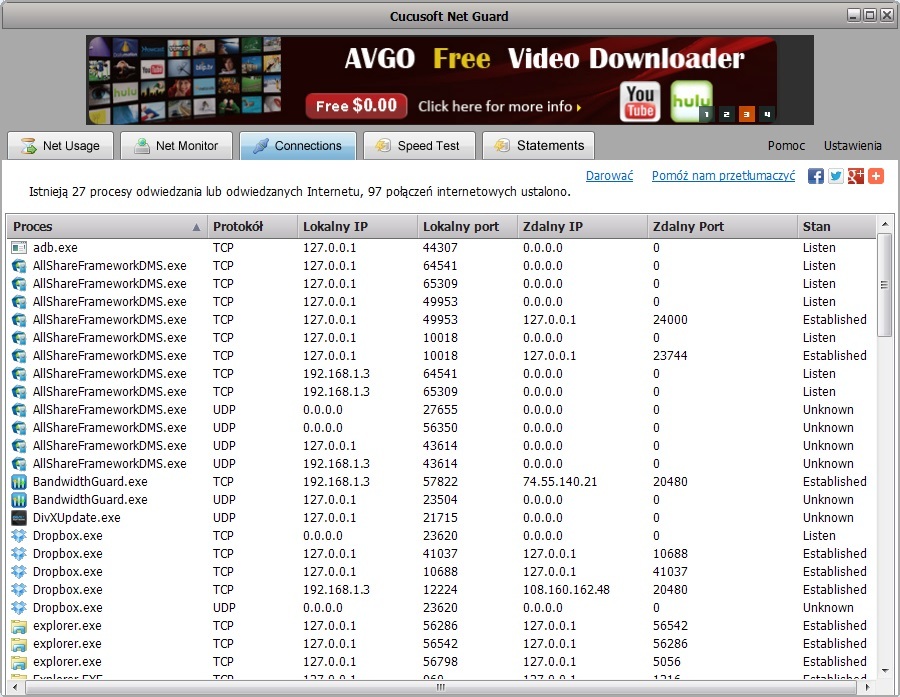Click the orange plus share icon

coord(876,176)
